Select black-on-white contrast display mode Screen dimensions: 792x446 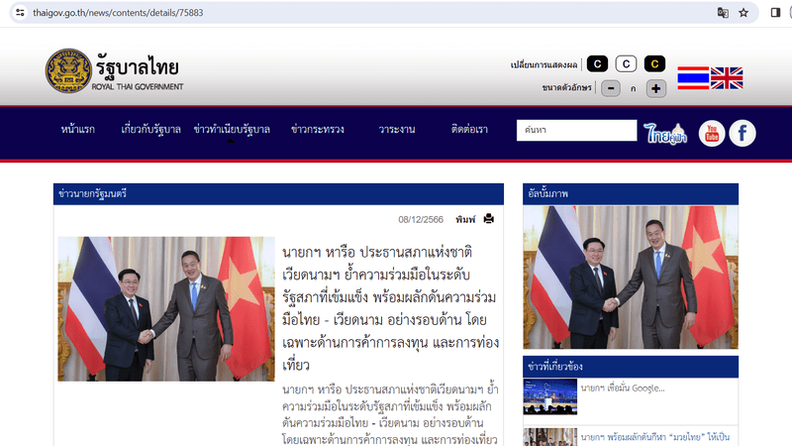click(x=626, y=64)
